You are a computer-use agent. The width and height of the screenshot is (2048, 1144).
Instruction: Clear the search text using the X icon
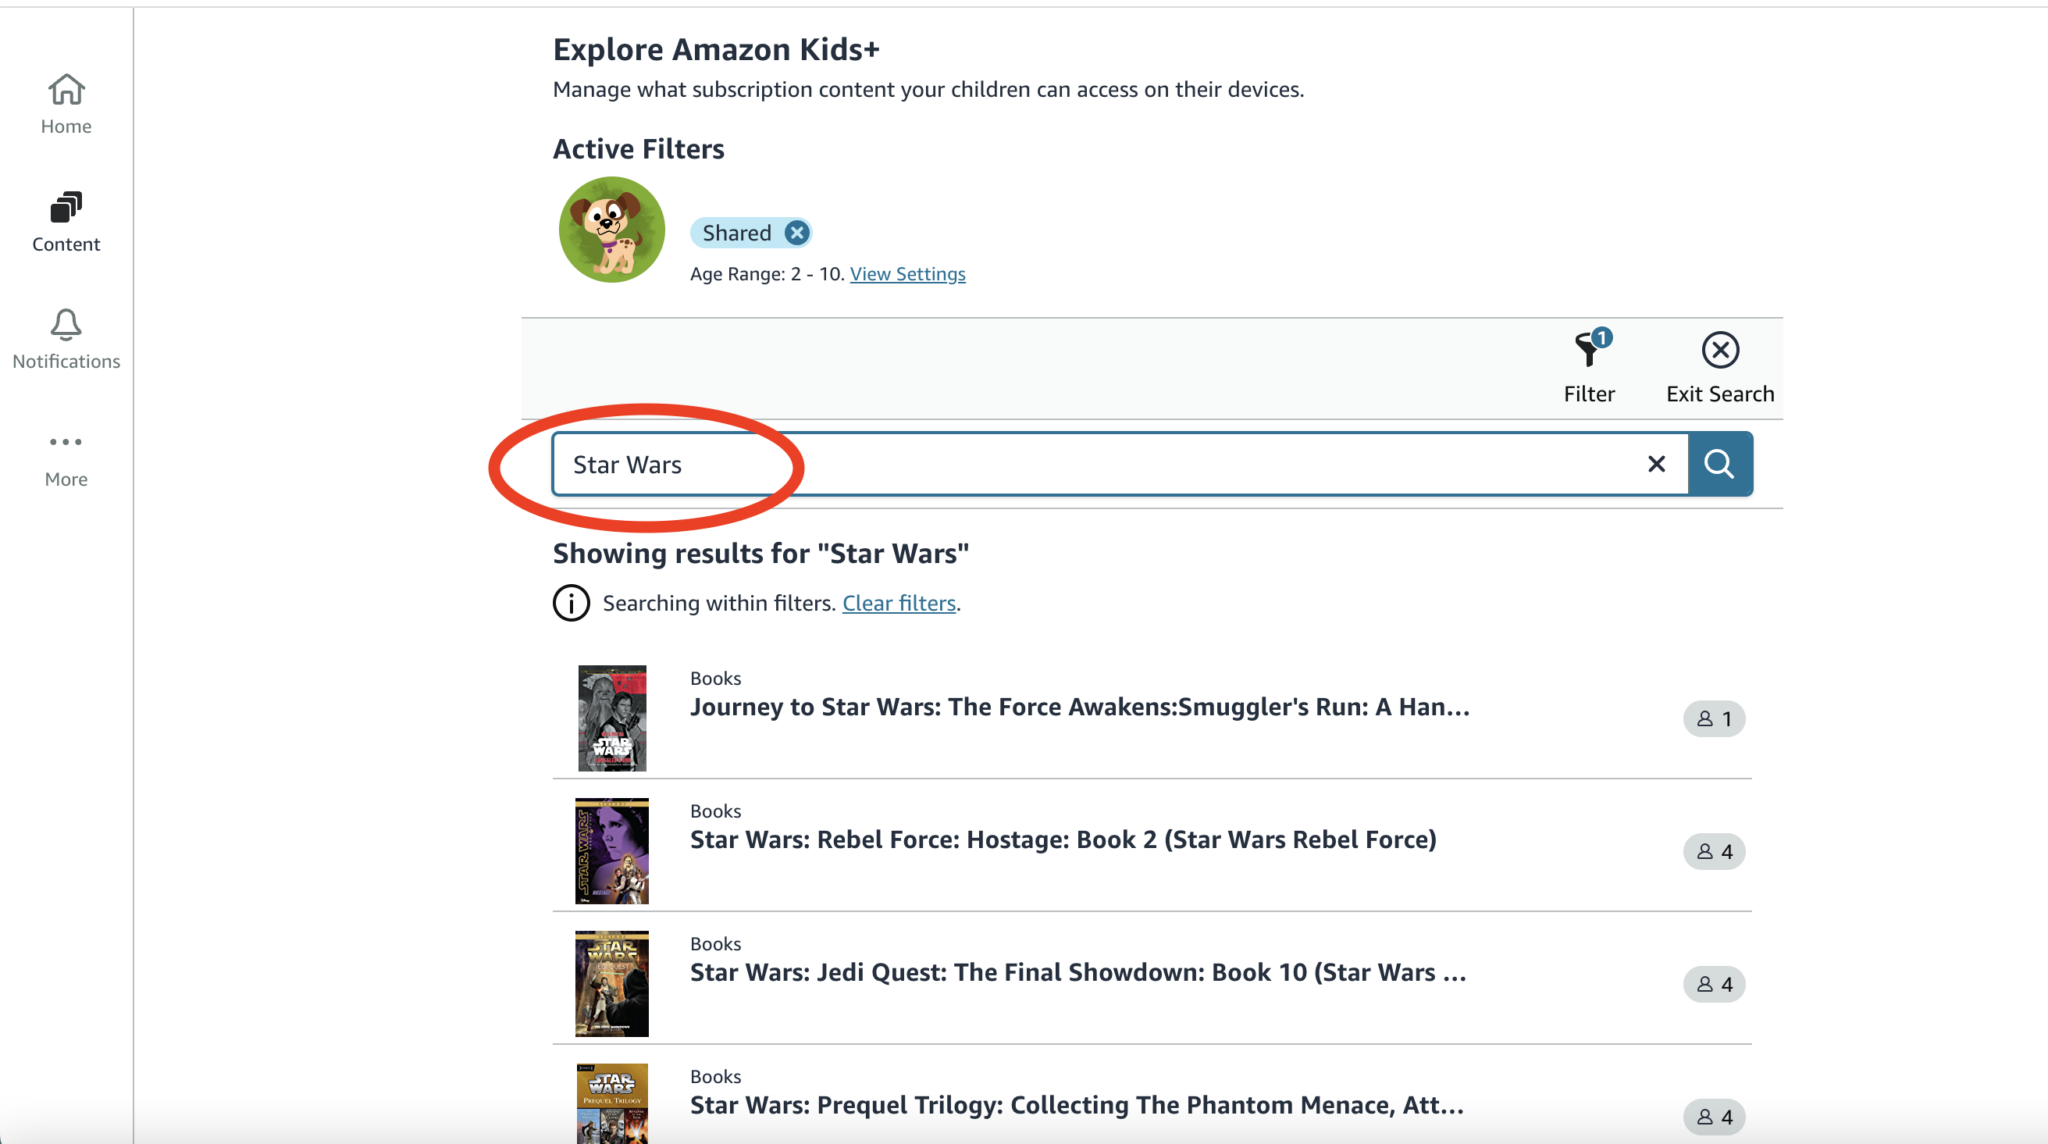[x=1657, y=463]
